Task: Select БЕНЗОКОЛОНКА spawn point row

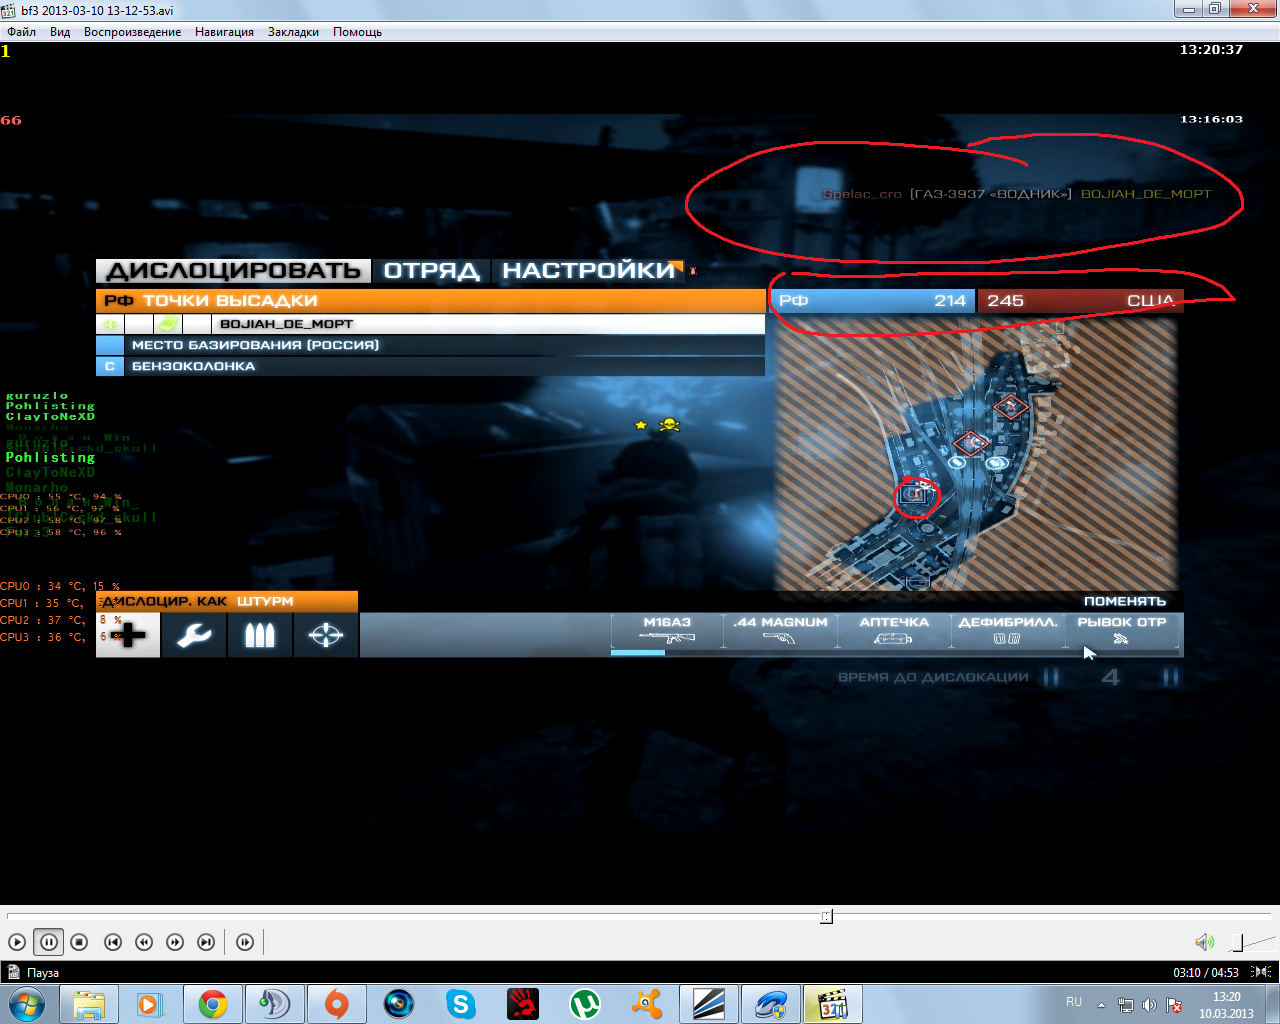Action: click(x=430, y=366)
